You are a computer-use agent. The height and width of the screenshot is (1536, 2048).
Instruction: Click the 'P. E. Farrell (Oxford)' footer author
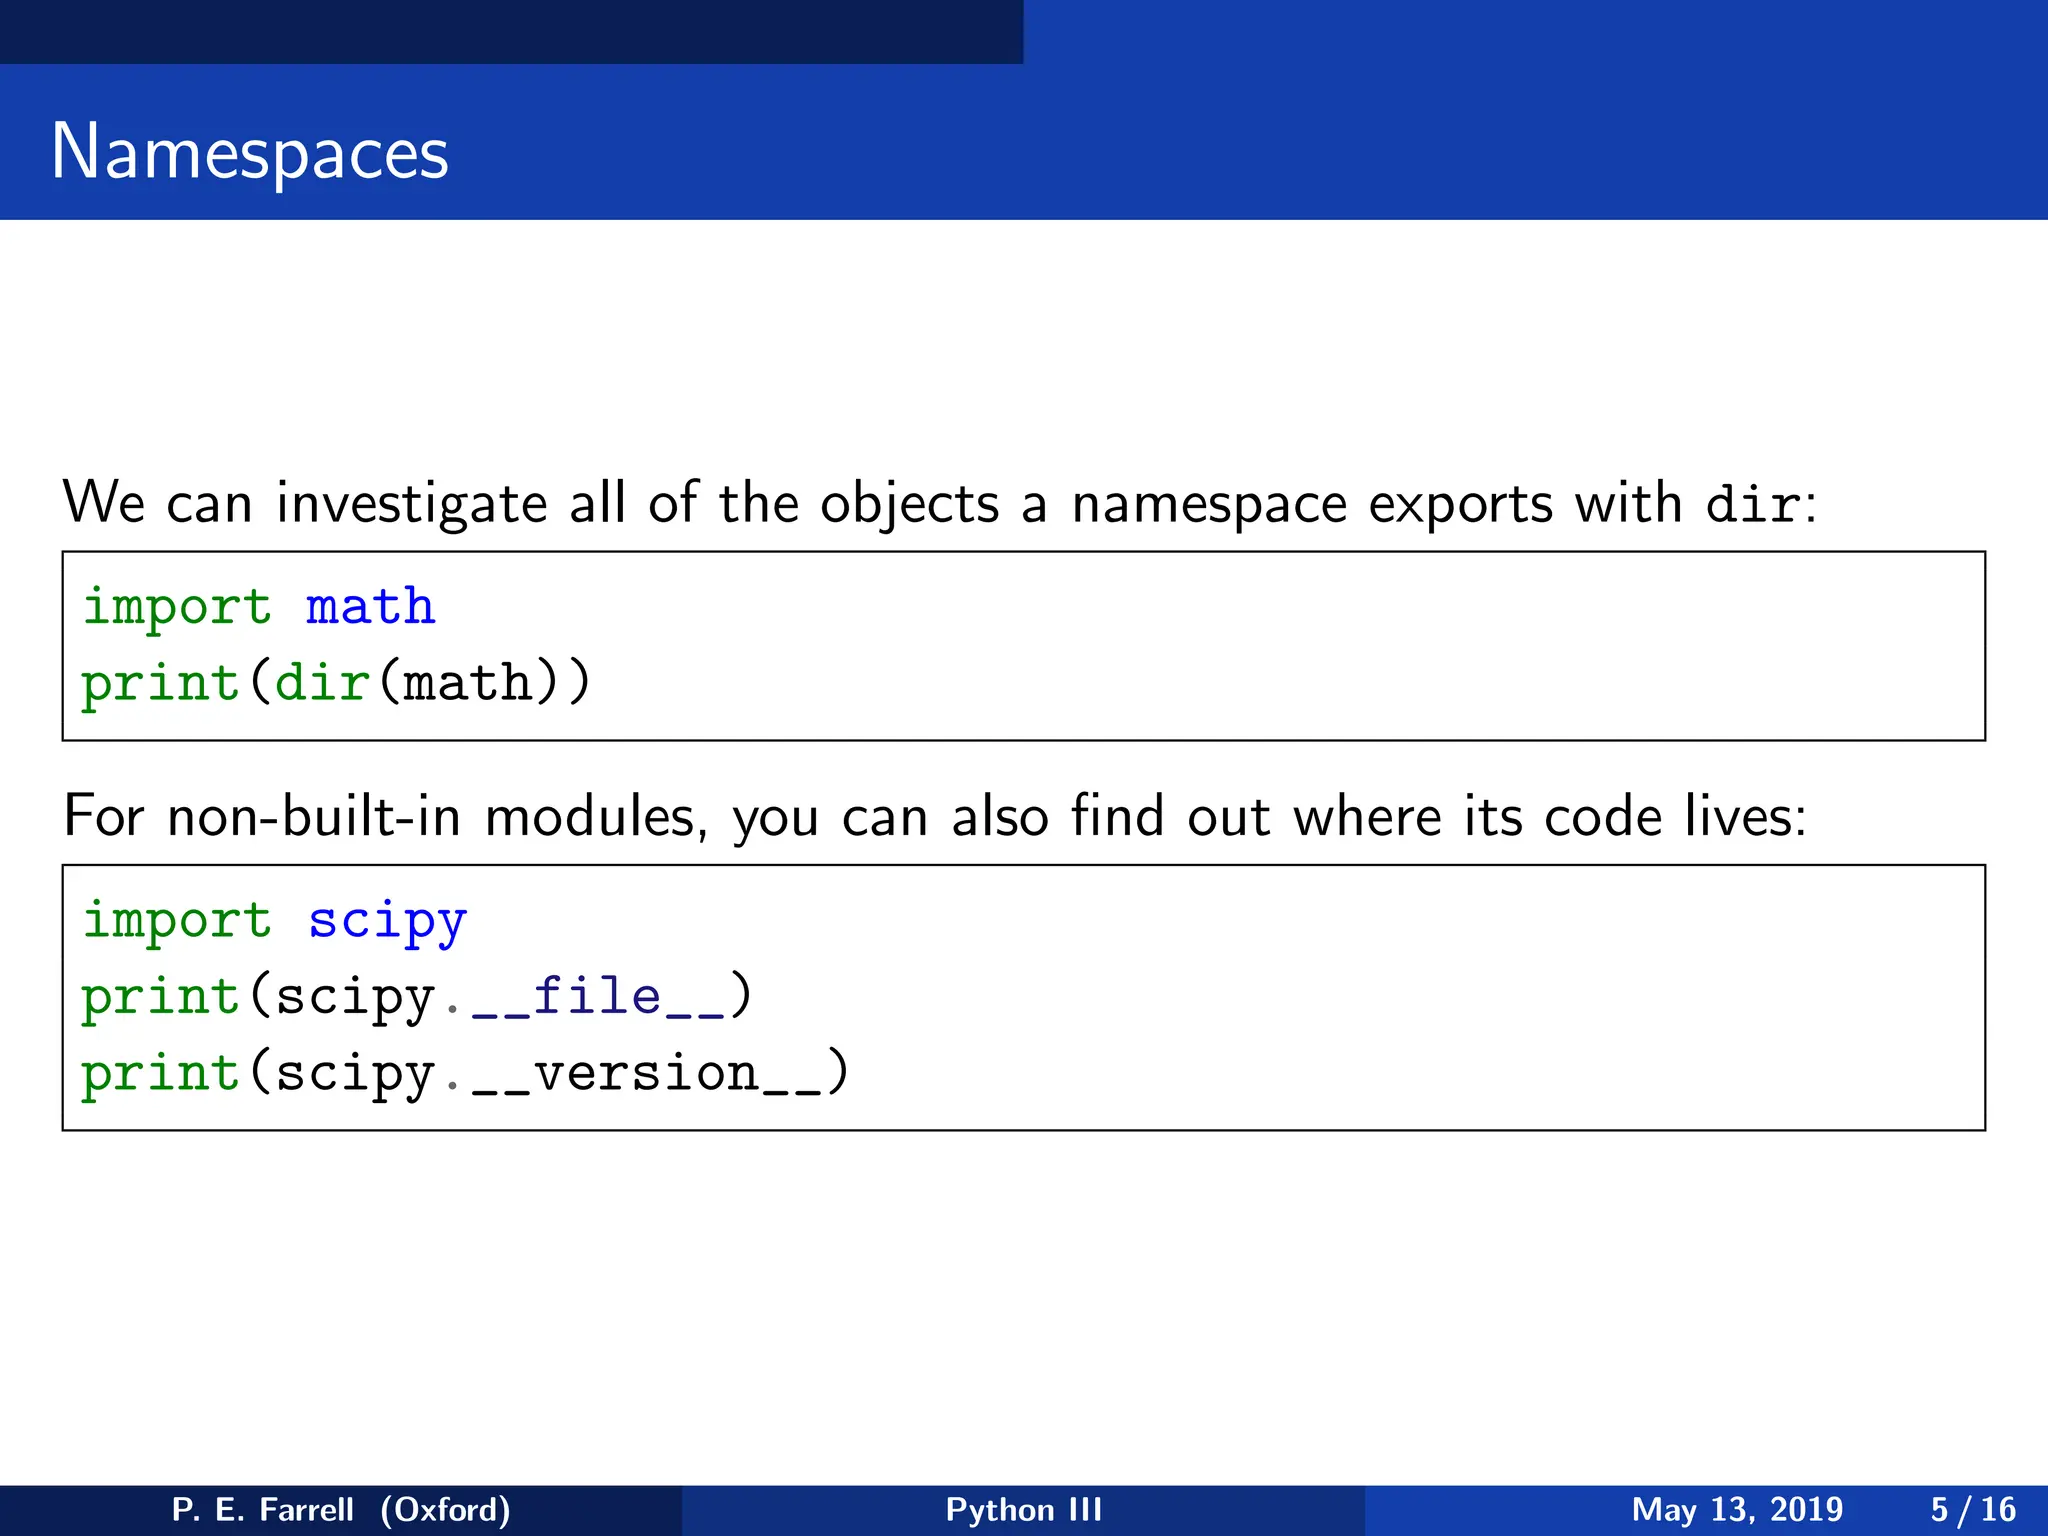tap(341, 1510)
